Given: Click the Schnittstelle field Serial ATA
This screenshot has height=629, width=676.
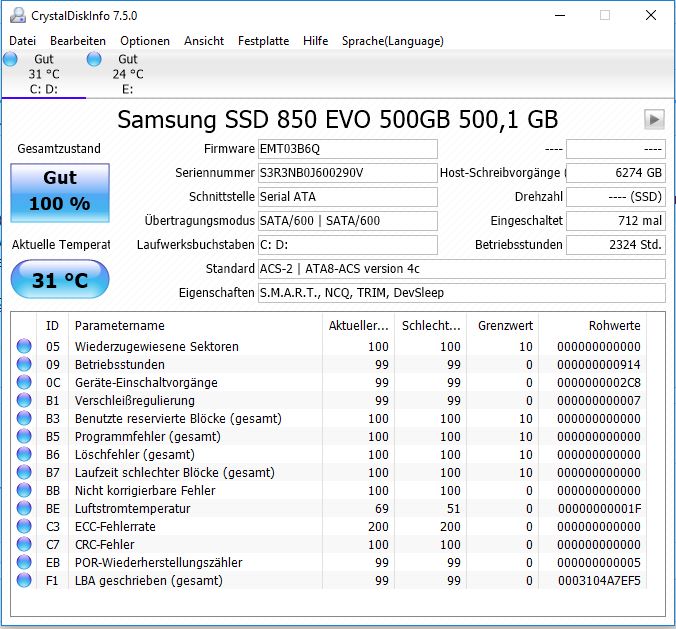Looking at the screenshot, I should (347, 197).
